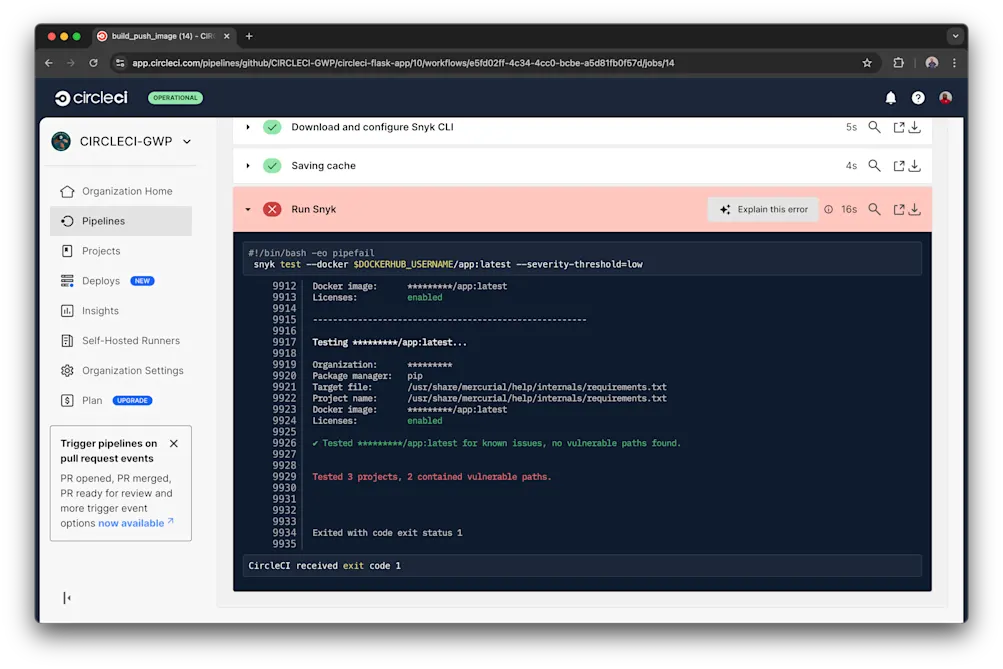Switch to the build_push_image browser tab

point(160,34)
